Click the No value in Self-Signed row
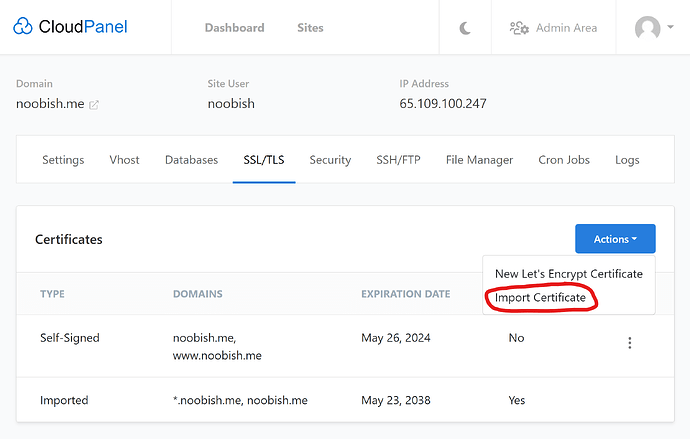Image resolution: width=690 pixels, height=439 pixels. pyautogui.click(x=516, y=338)
